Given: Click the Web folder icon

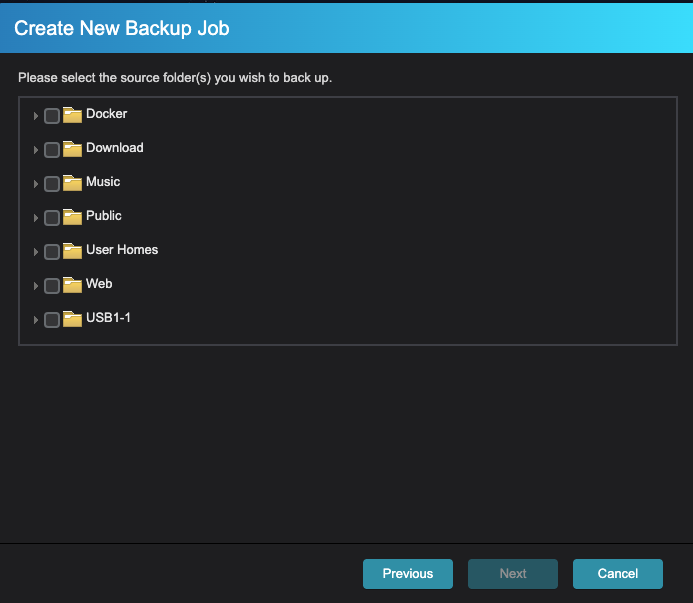Looking at the screenshot, I should point(72,285).
